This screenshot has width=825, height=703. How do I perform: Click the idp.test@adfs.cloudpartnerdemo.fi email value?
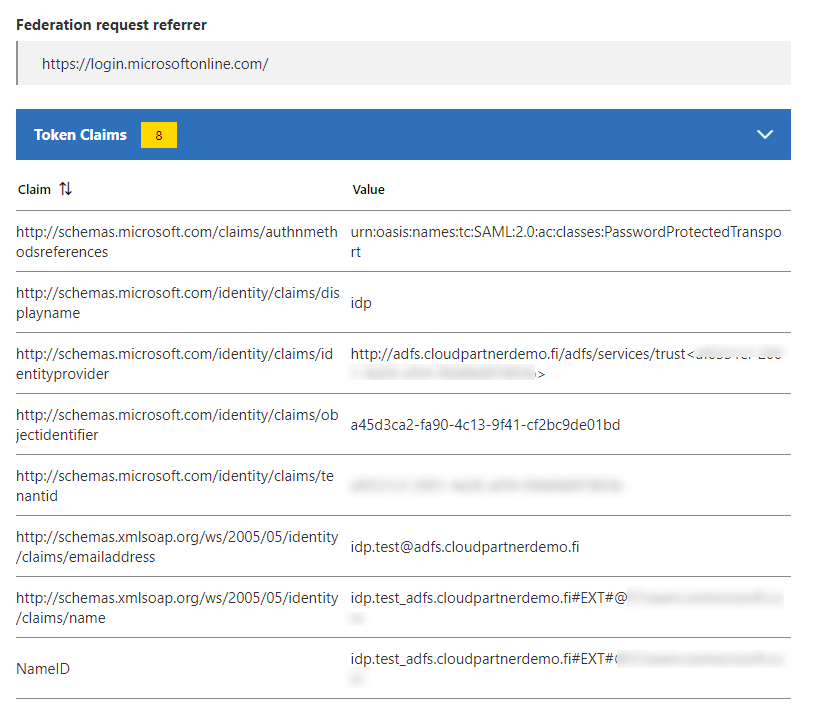tap(465, 547)
